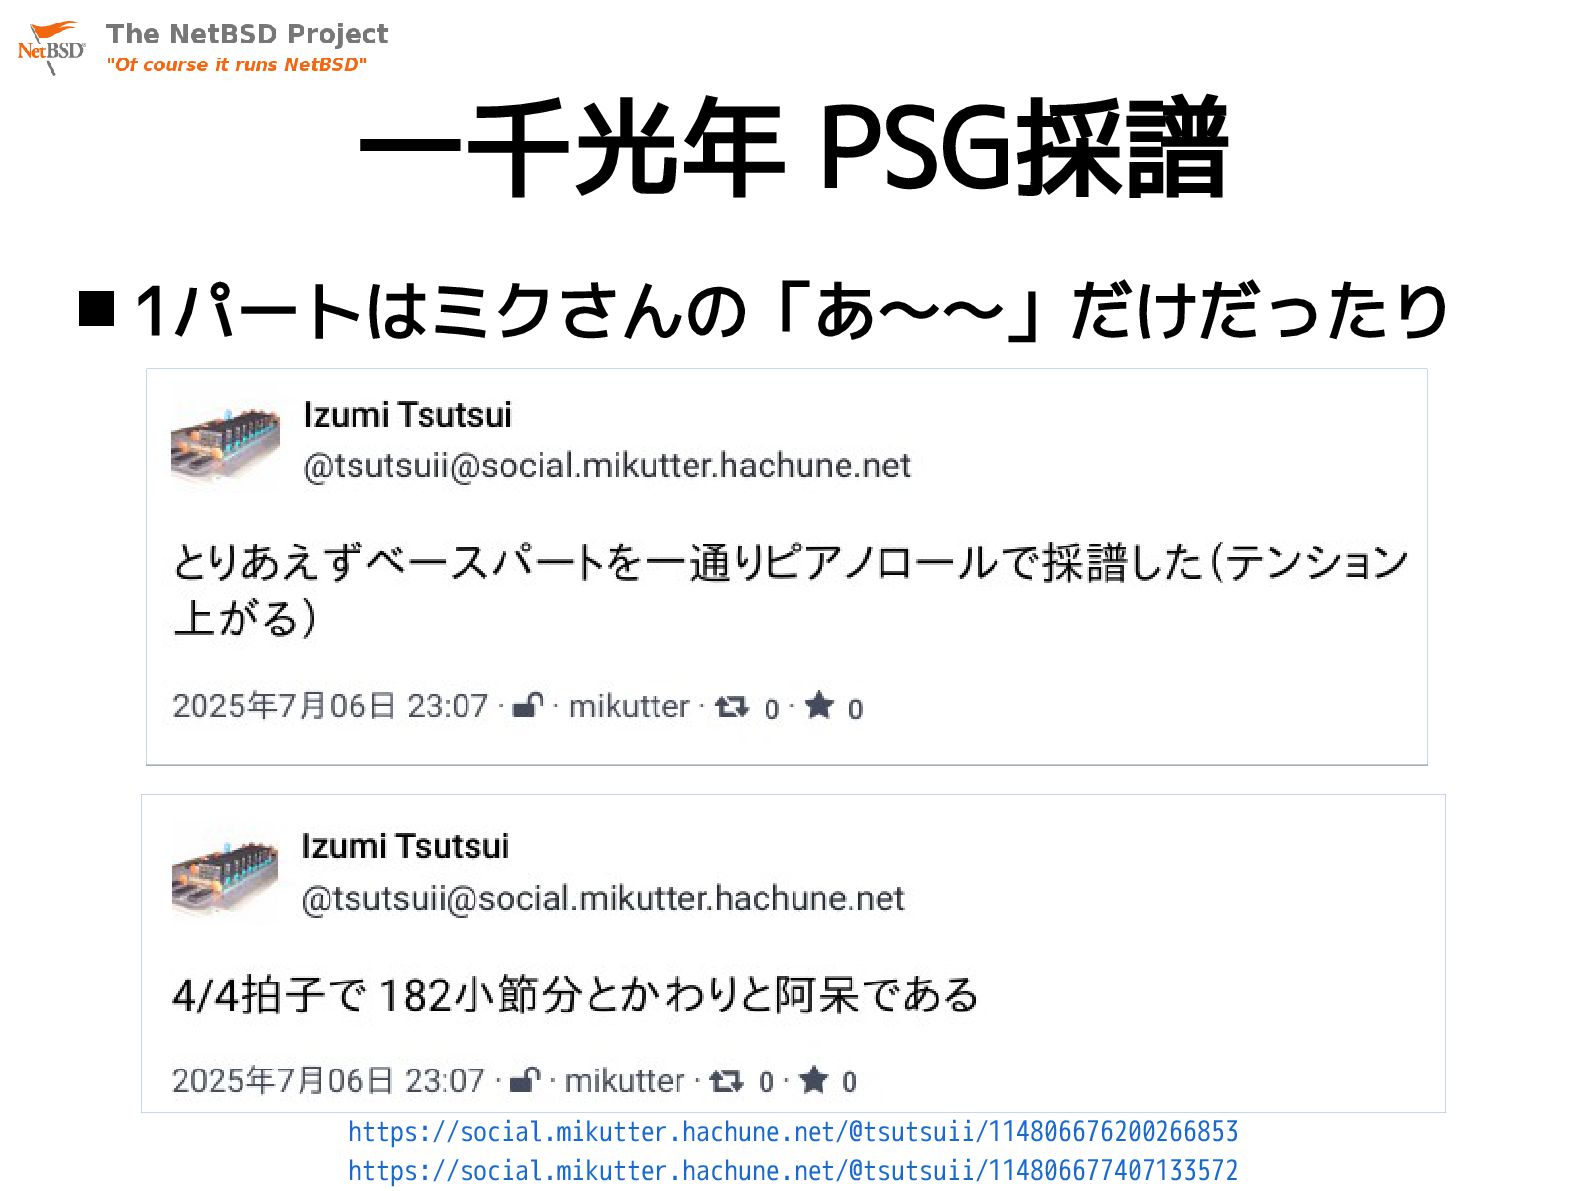Open the link ending in 114806676200266853

click(793, 1132)
